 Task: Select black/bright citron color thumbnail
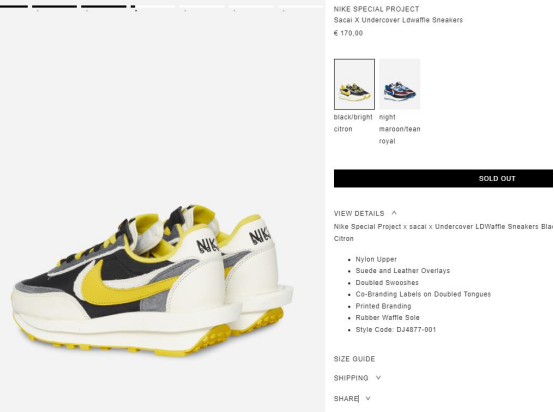354,84
